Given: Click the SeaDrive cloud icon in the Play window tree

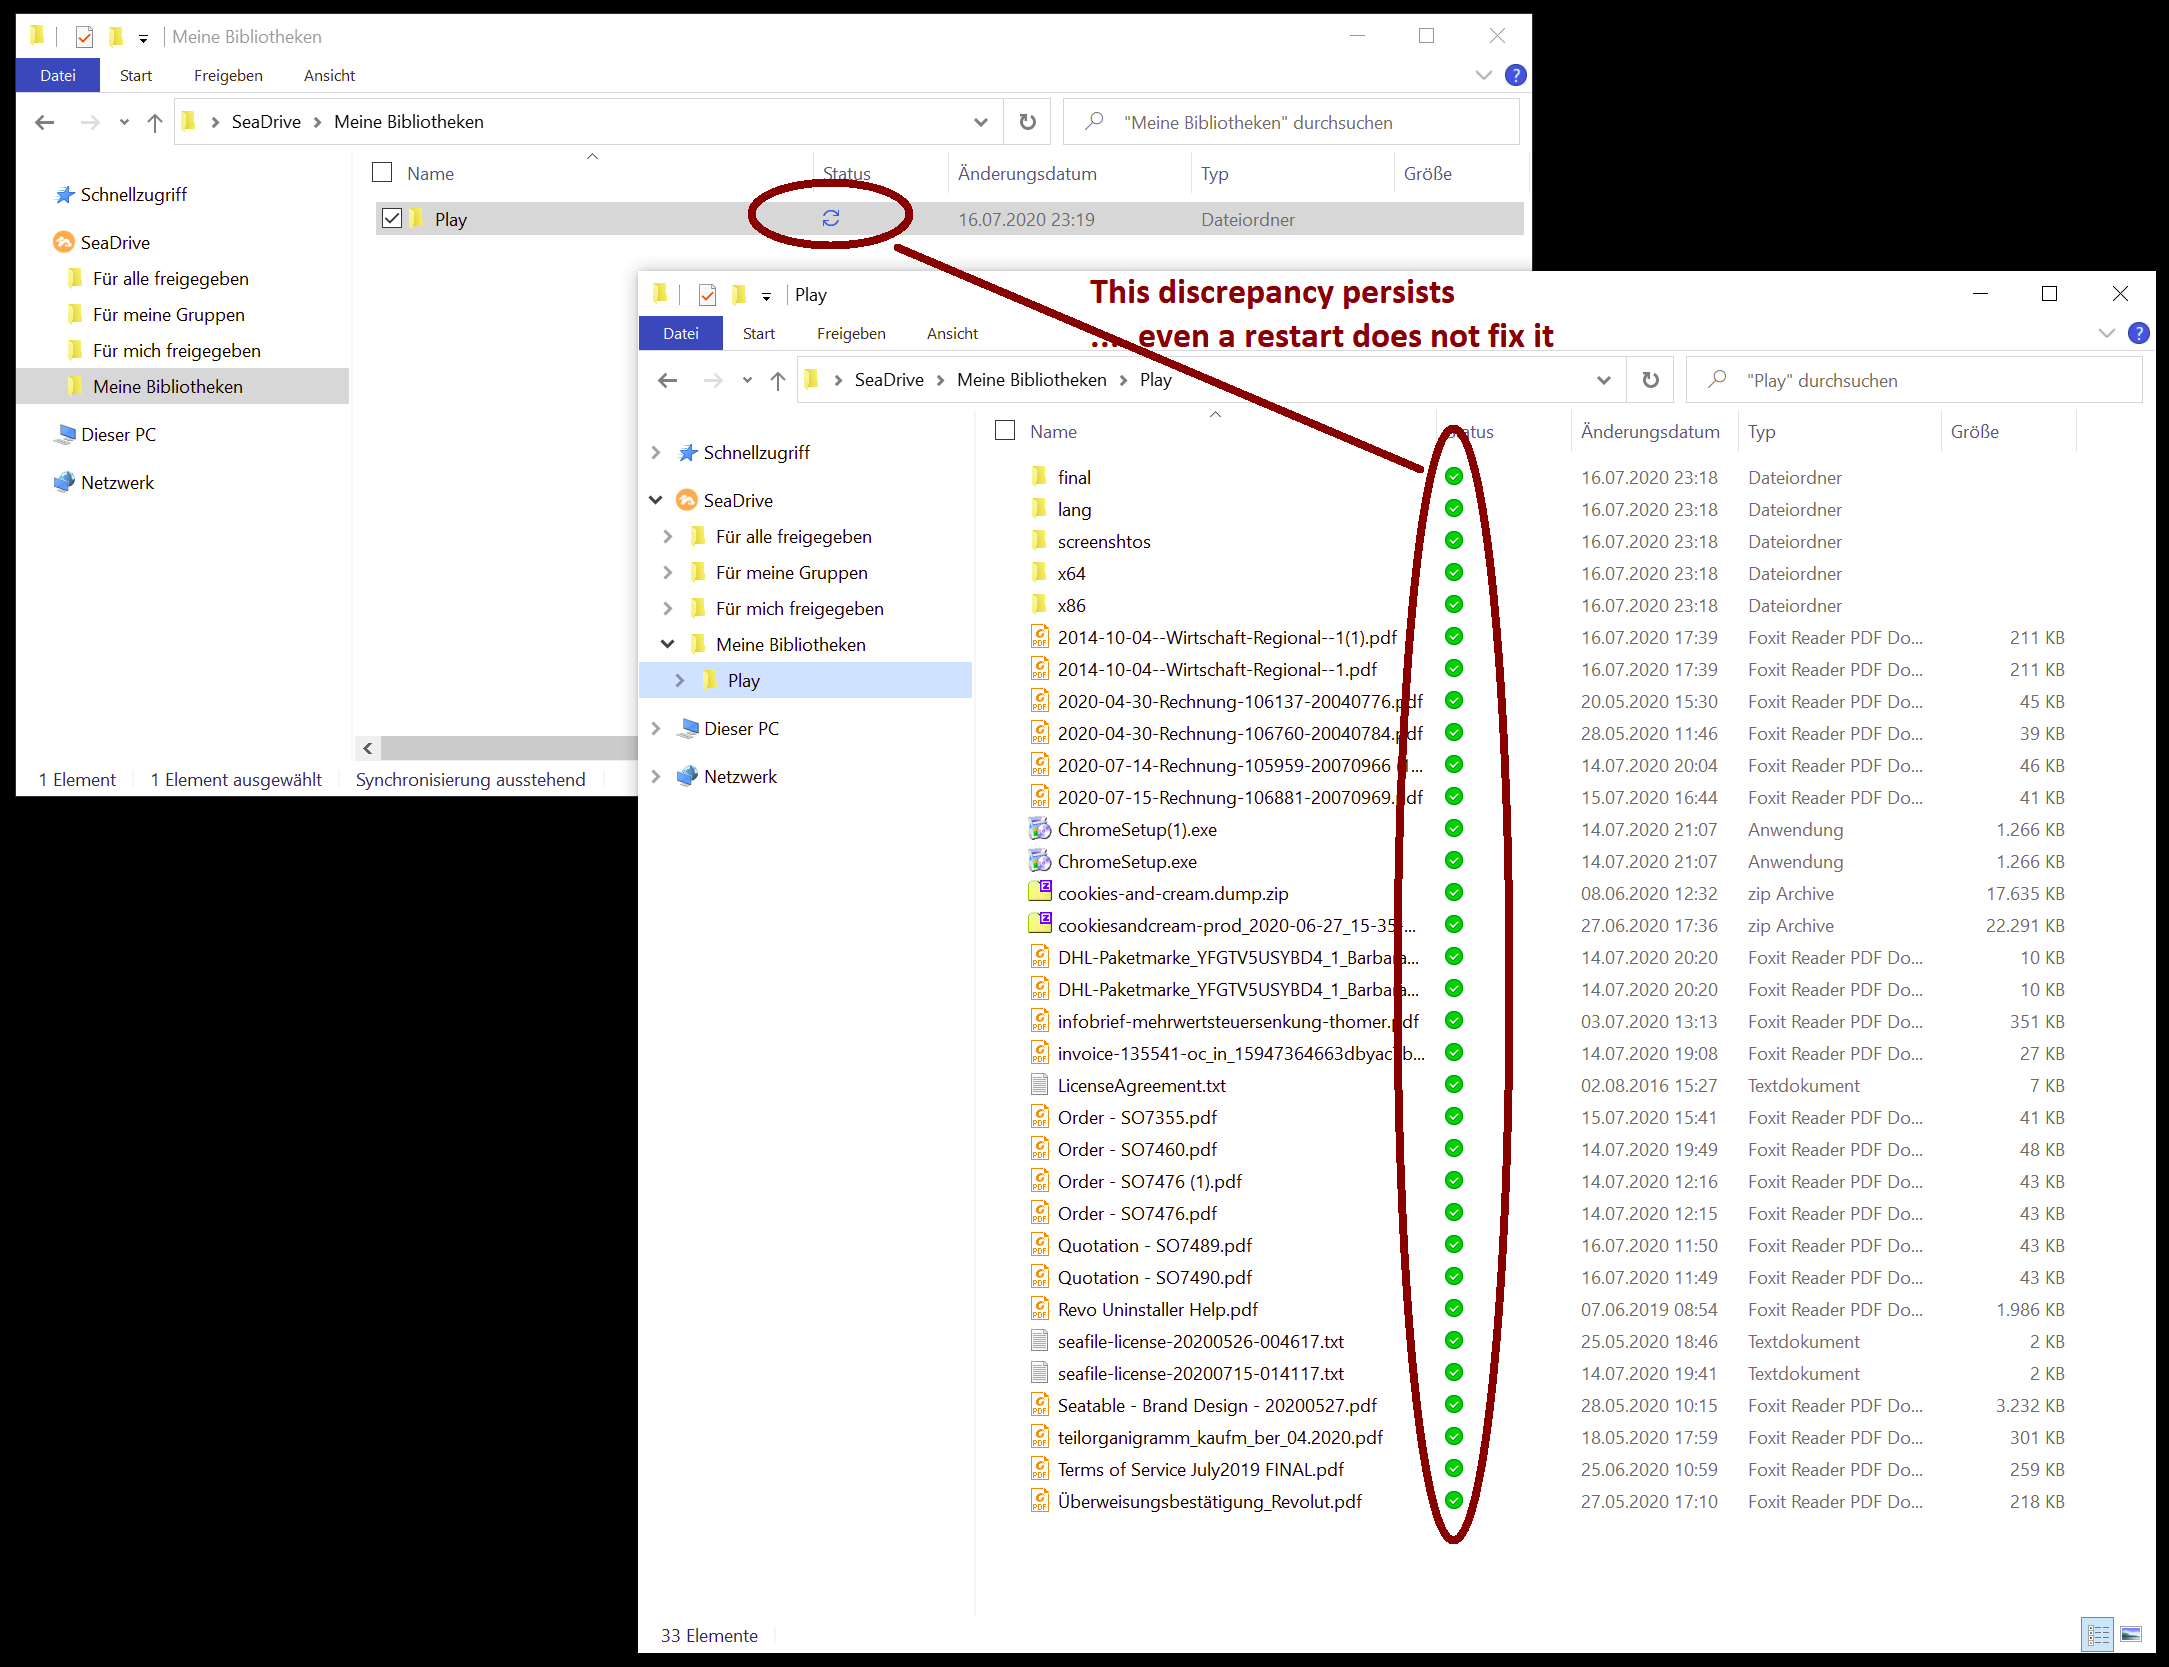Looking at the screenshot, I should [x=686, y=500].
